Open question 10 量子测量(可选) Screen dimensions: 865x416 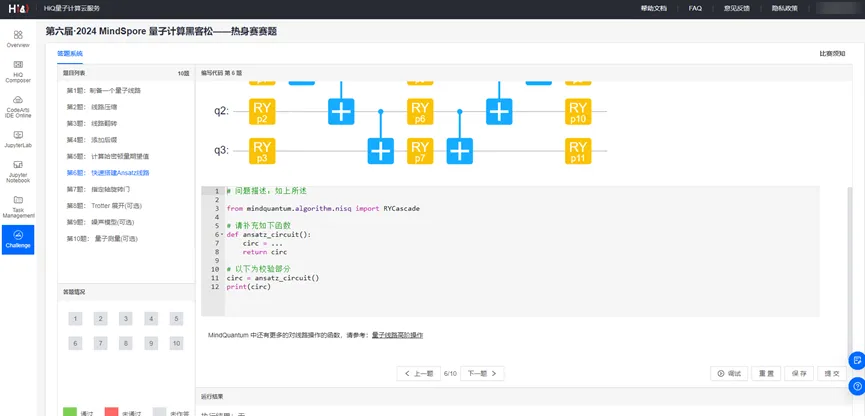coord(102,238)
